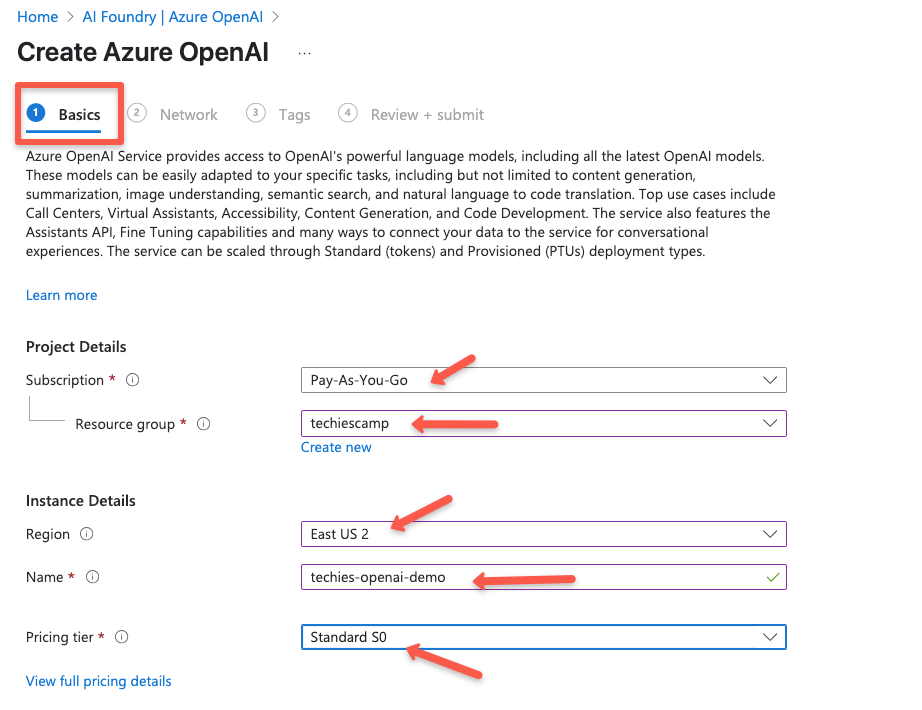Click the breadcrumb chevron after Home
The height and width of the screenshot is (710, 922).
(69, 16)
